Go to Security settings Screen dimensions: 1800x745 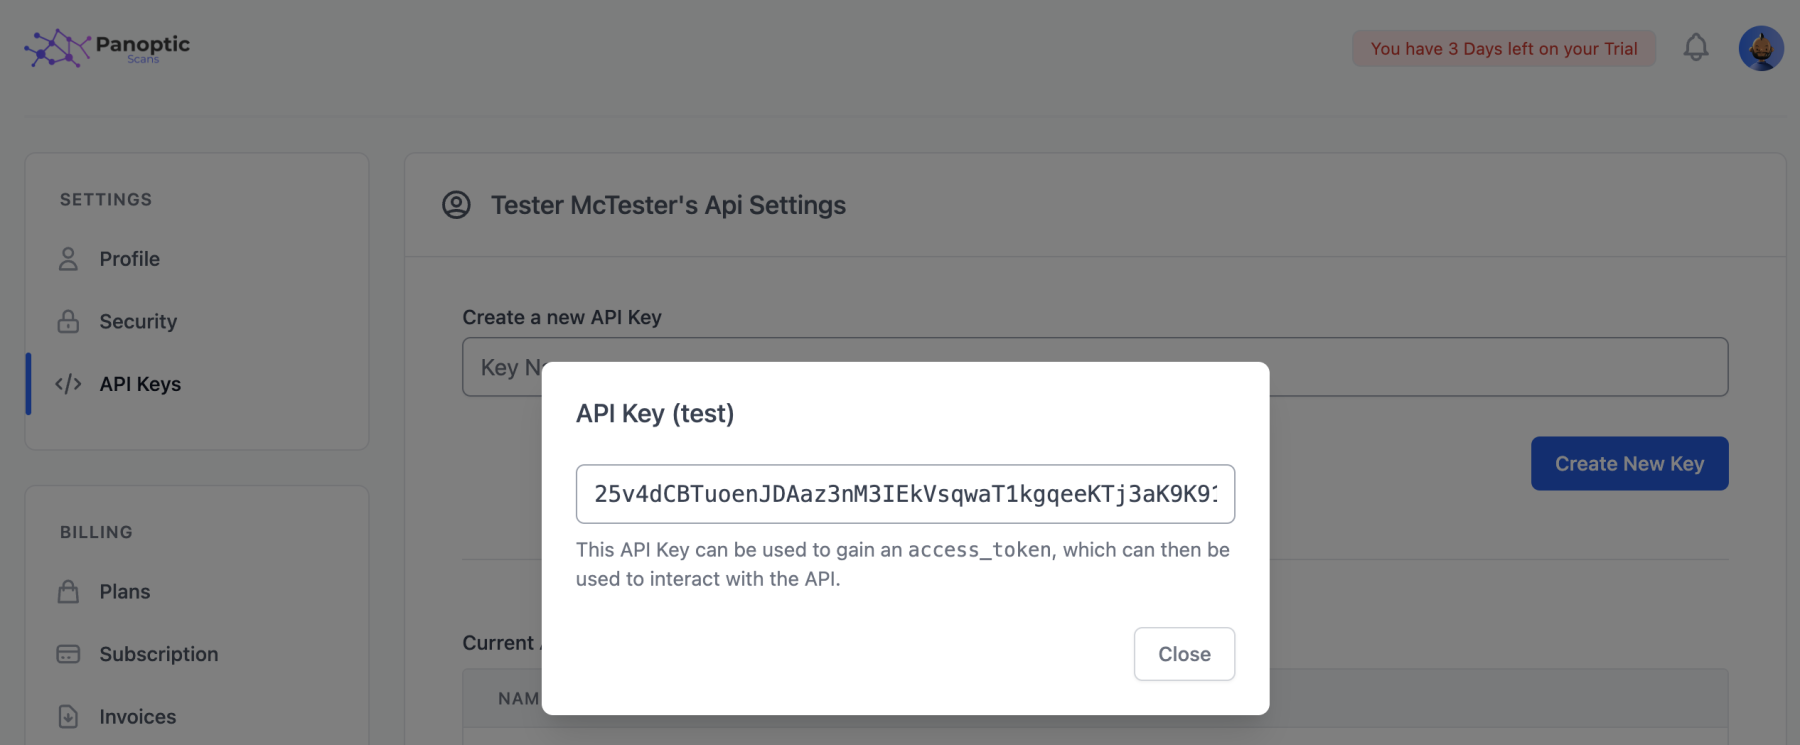tap(138, 321)
